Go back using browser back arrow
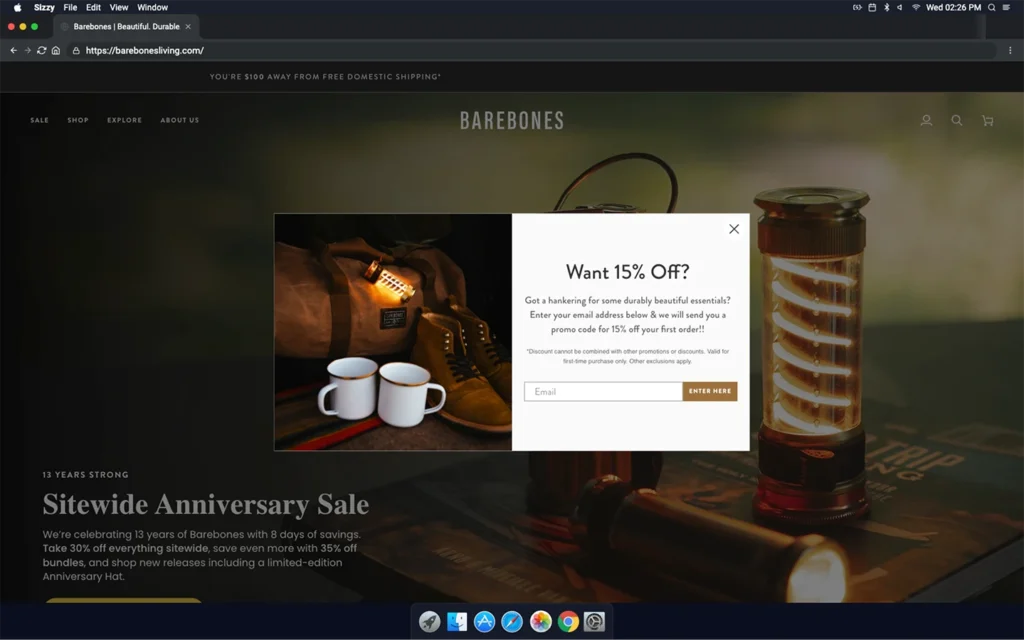This screenshot has width=1024, height=640. 14,50
